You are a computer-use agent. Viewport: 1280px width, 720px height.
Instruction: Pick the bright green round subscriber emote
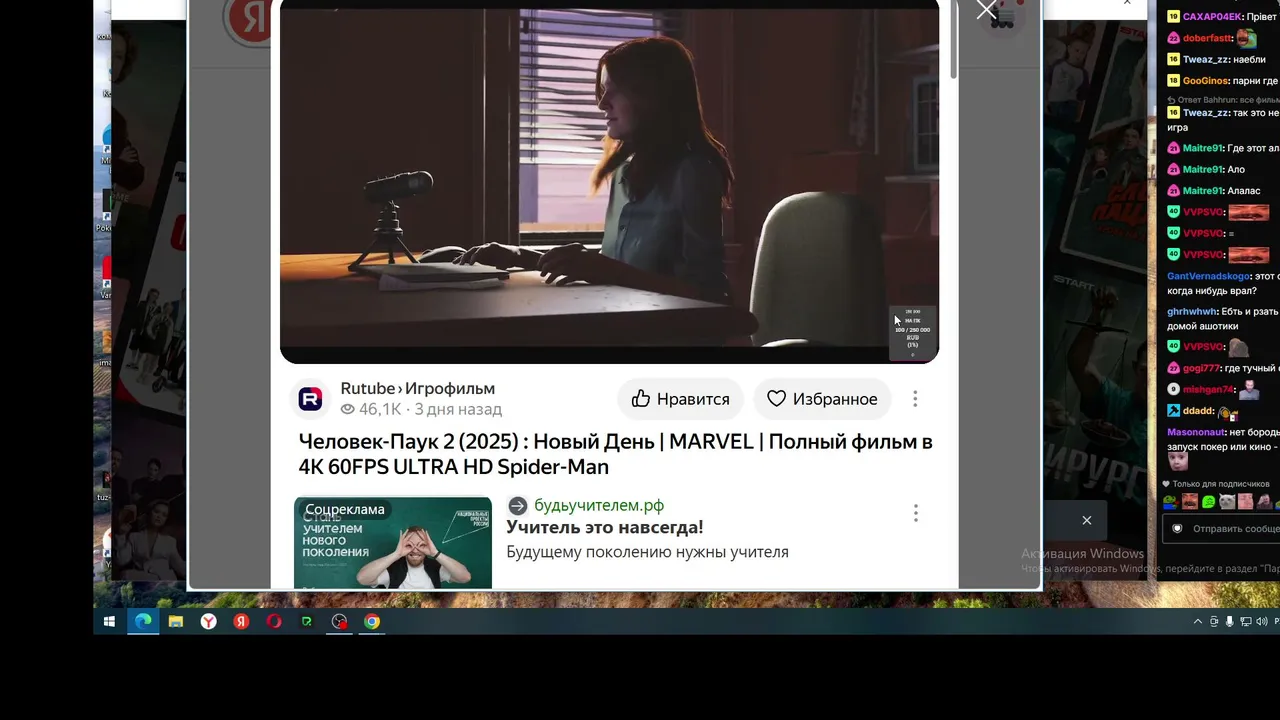pyautogui.click(x=1208, y=502)
